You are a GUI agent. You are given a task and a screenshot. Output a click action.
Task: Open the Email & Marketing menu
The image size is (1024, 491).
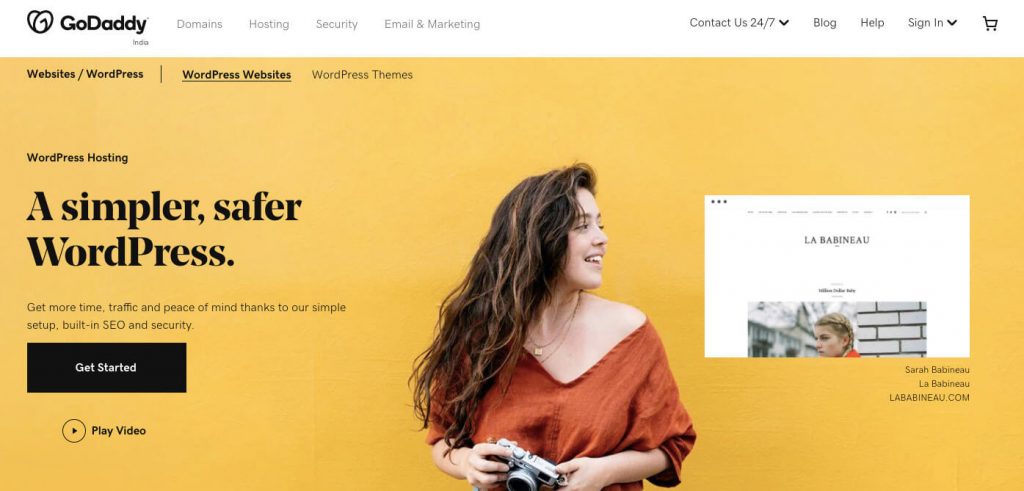tap(432, 24)
